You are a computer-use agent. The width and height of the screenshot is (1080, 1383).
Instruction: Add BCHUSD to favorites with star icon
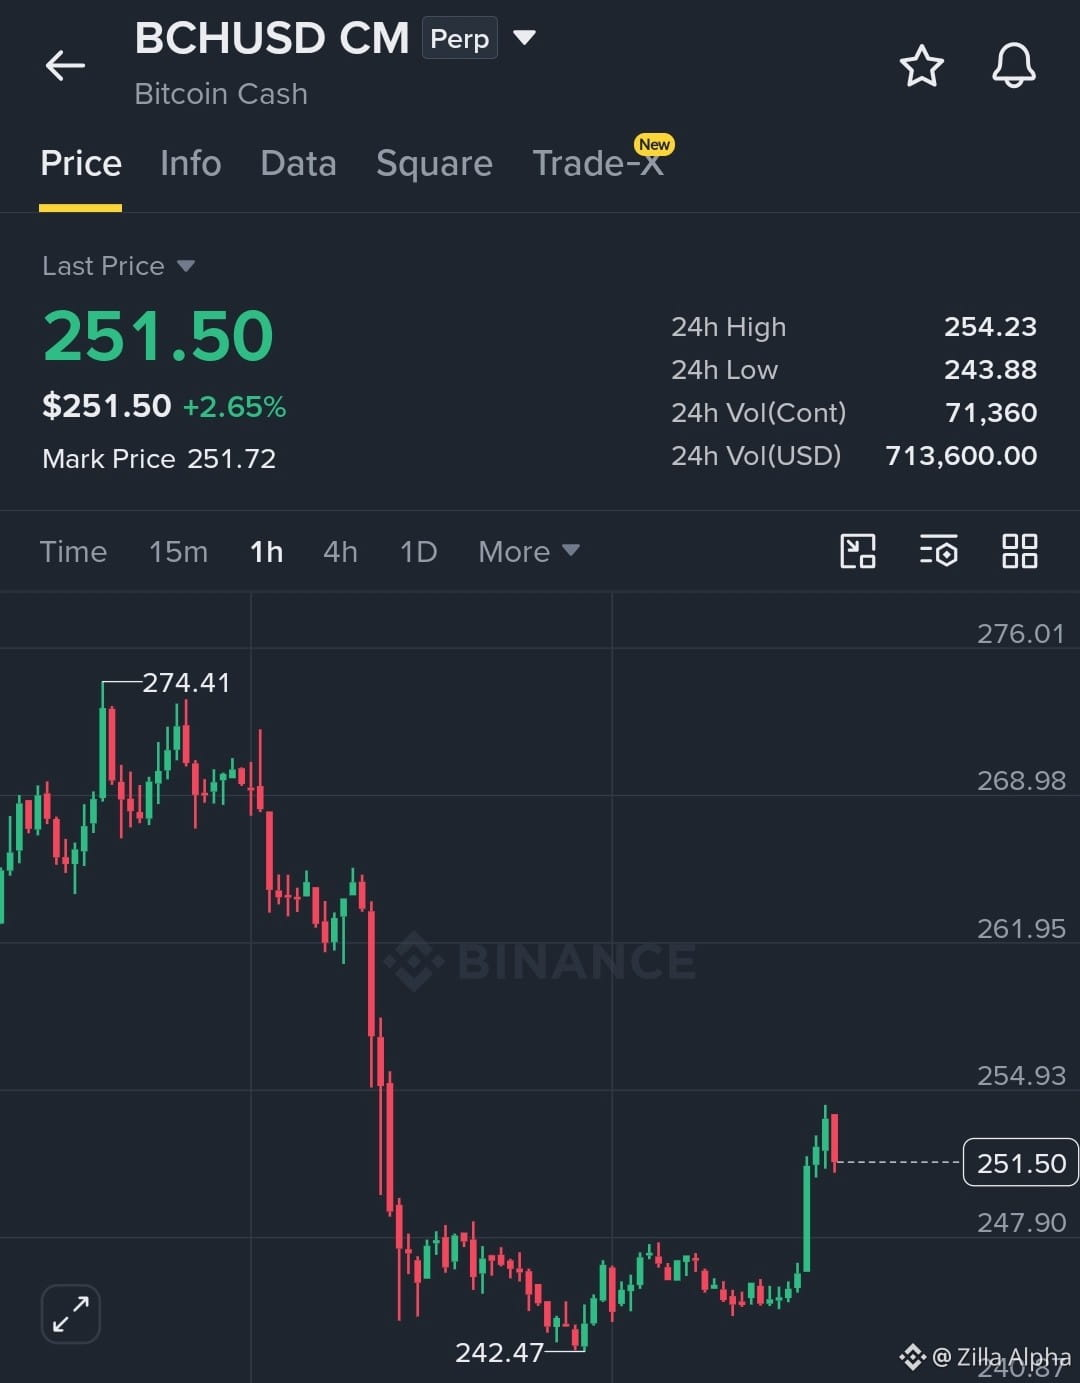pos(921,66)
